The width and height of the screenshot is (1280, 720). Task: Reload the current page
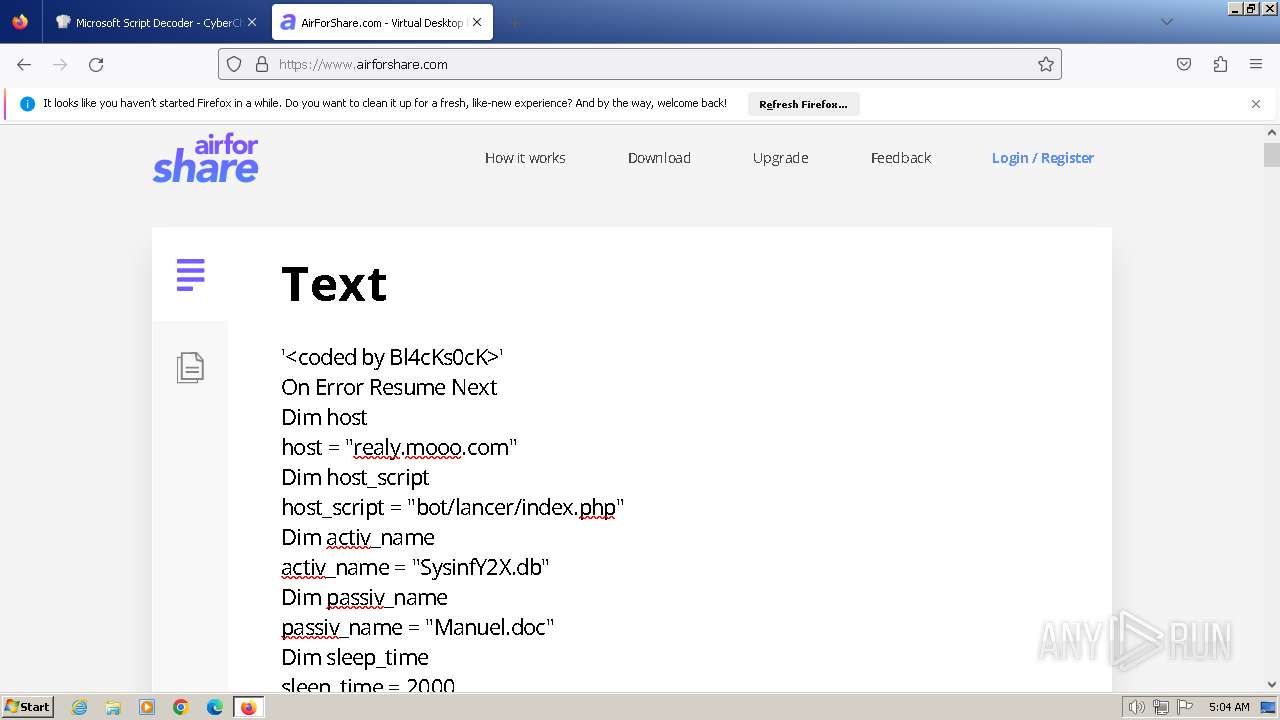click(x=96, y=64)
